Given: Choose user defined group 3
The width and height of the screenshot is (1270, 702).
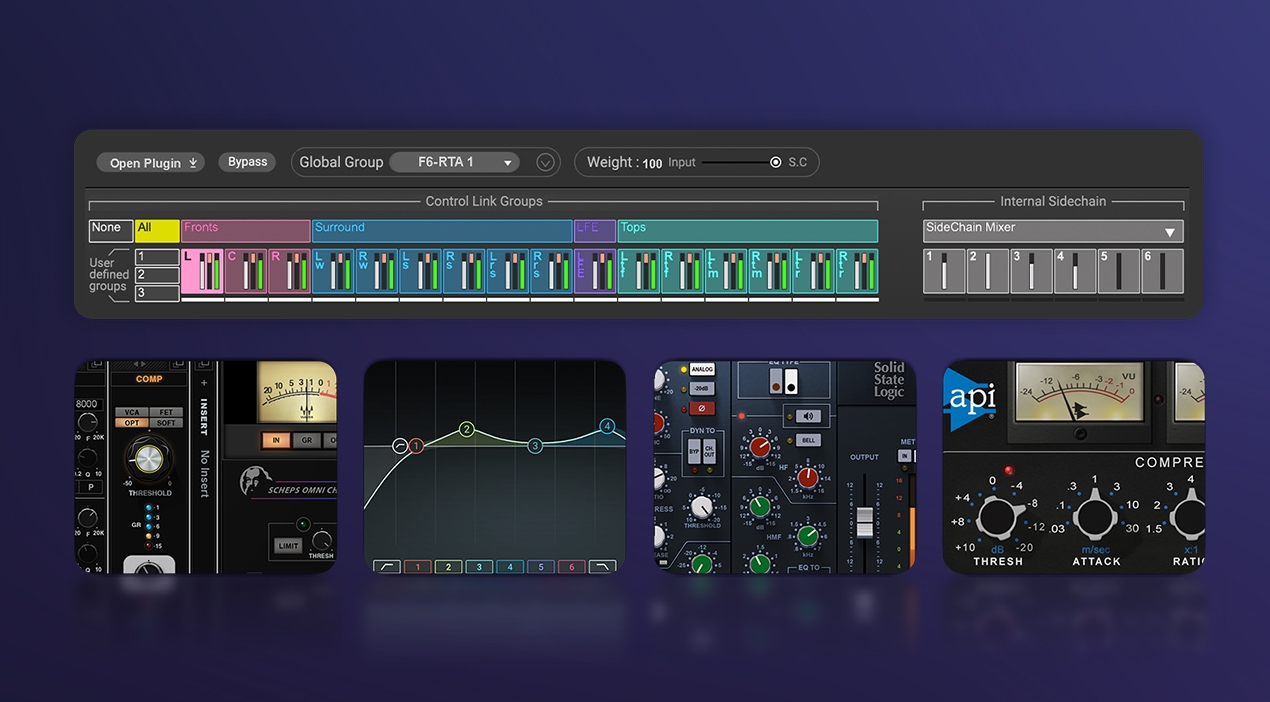Looking at the screenshot, I should click(x=157, y=293).
